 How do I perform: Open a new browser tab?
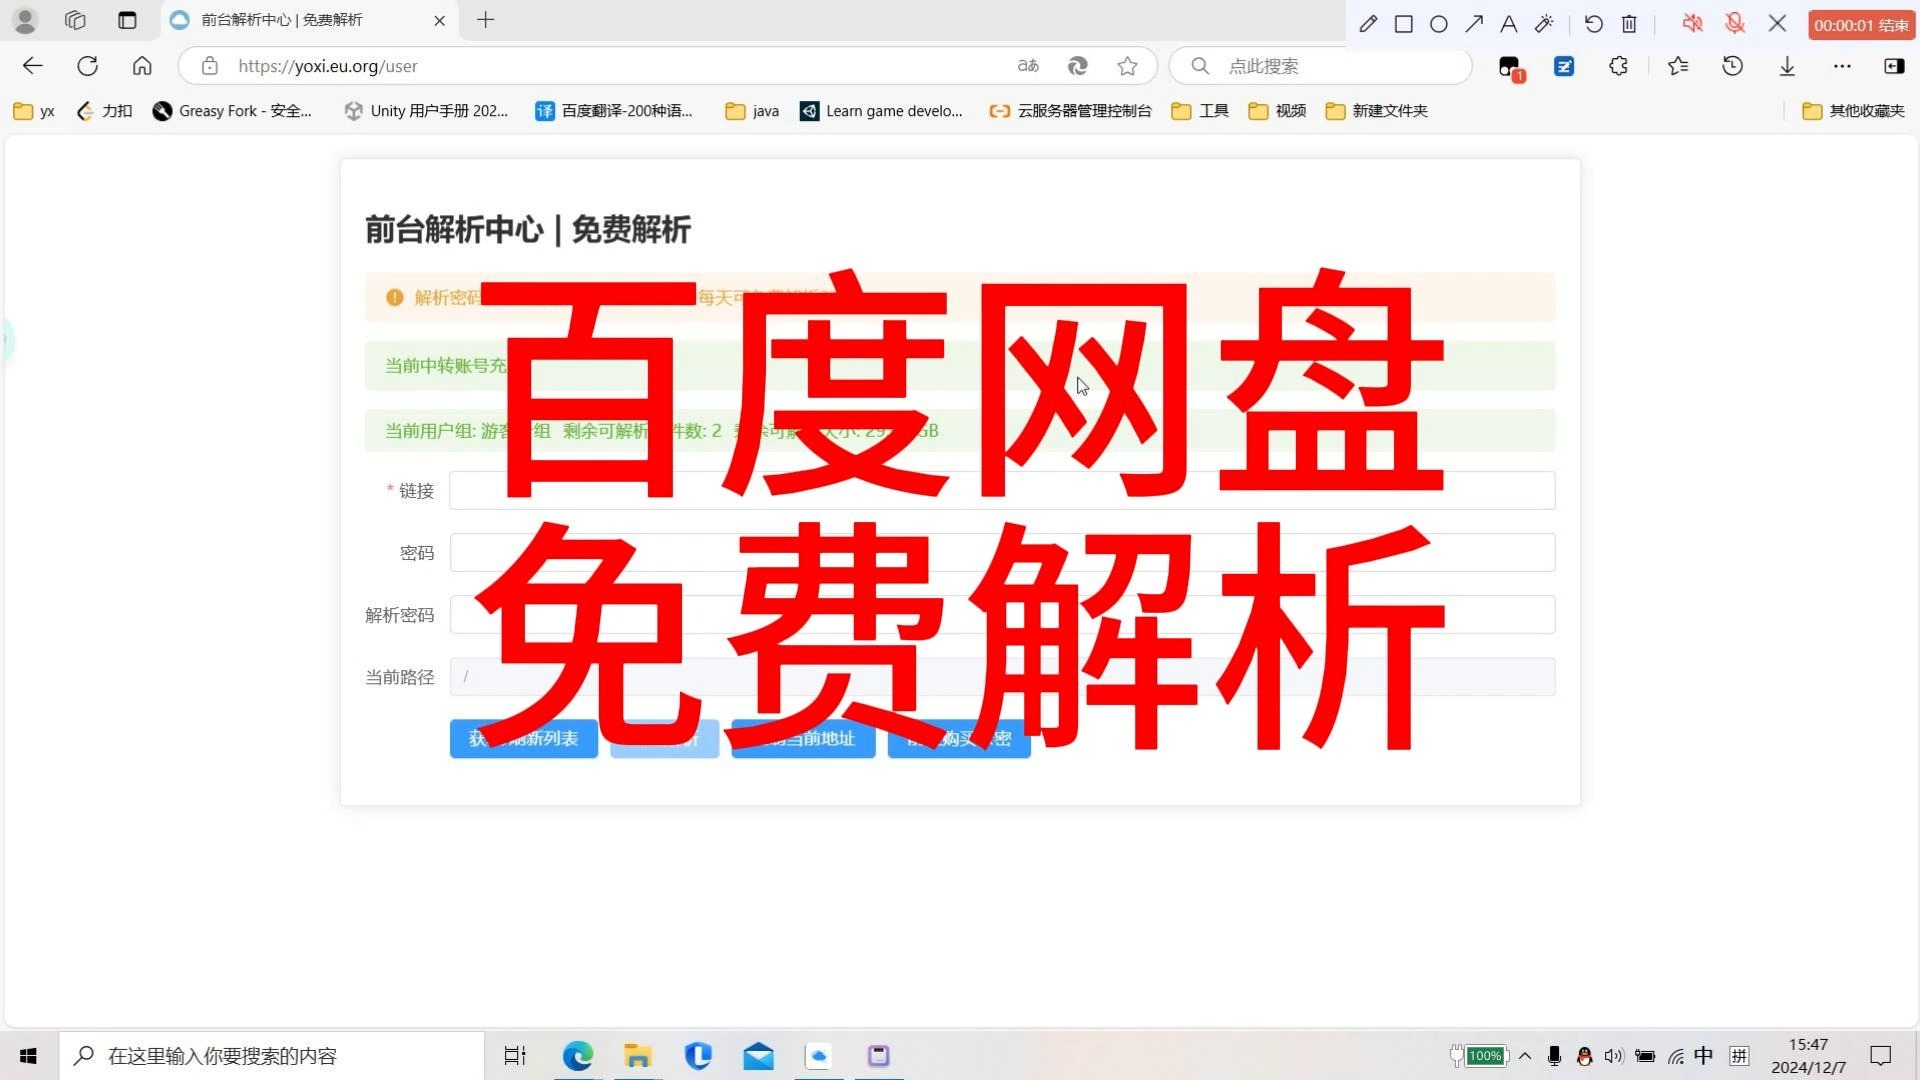(x=486, y=20)
